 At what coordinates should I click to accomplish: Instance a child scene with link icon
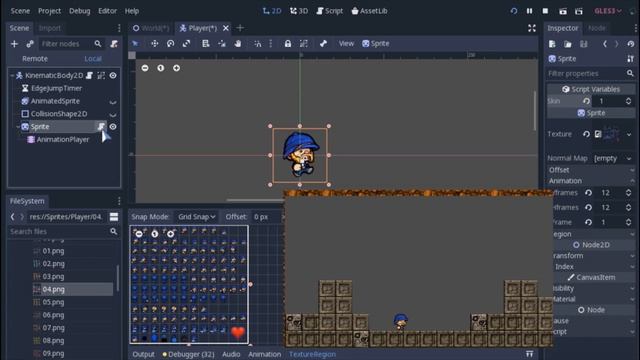tap(30, 44)
